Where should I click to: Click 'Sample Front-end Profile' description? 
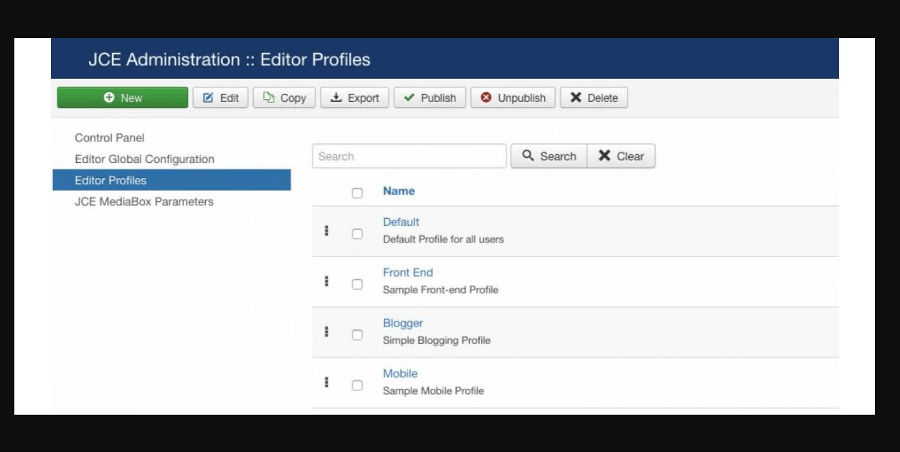click(x=440, y=289)
